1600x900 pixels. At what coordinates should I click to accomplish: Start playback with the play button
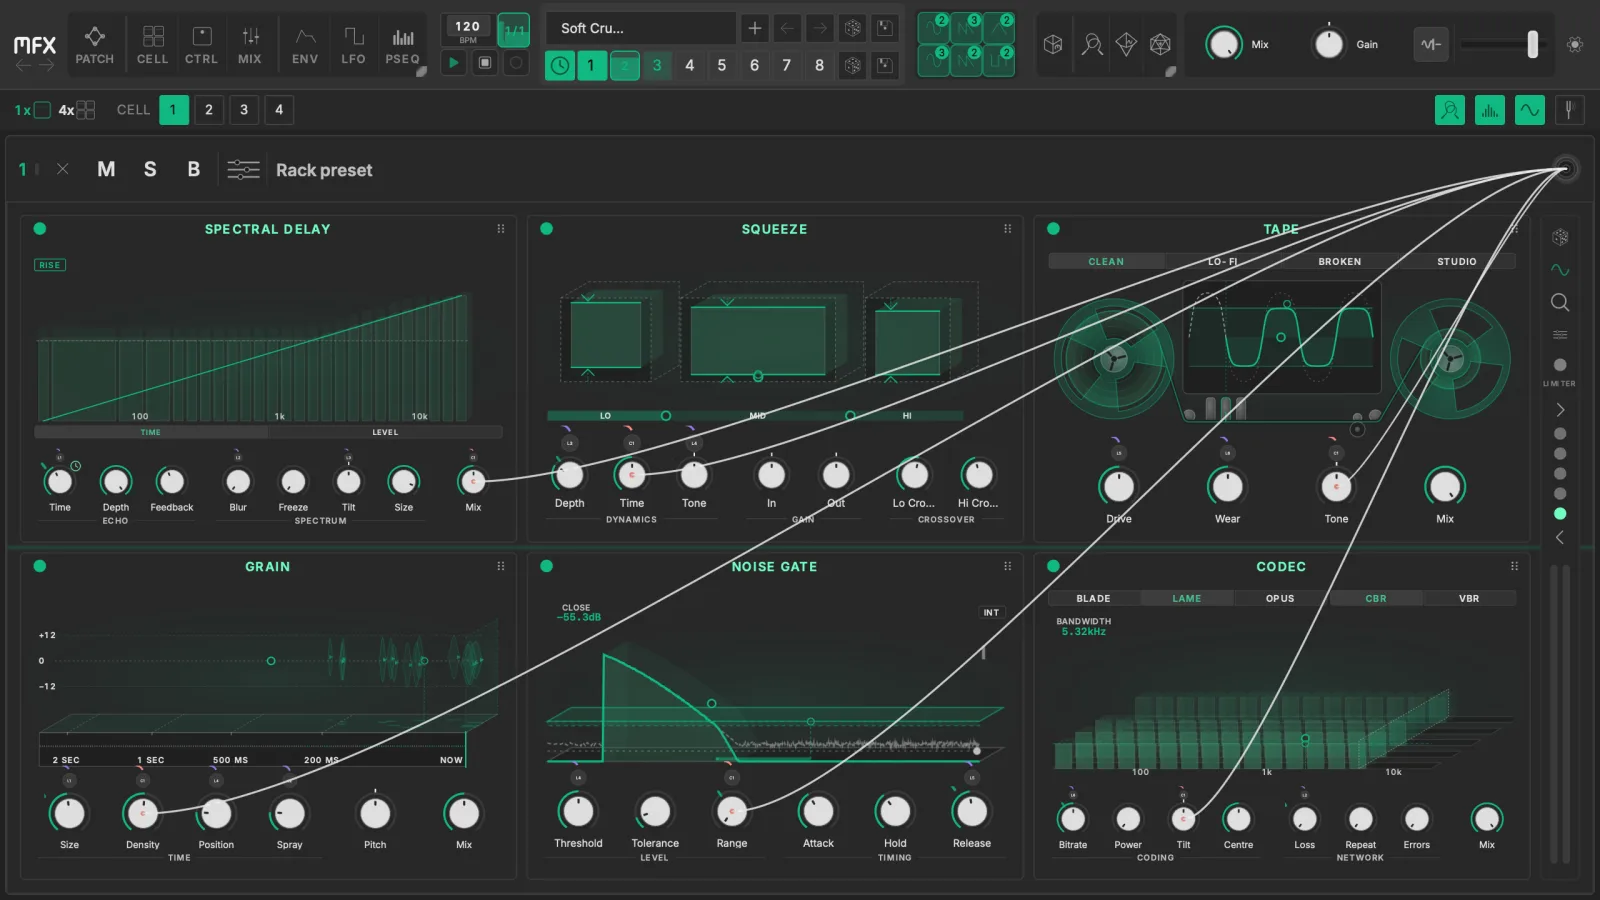click(x=454, y=62)
